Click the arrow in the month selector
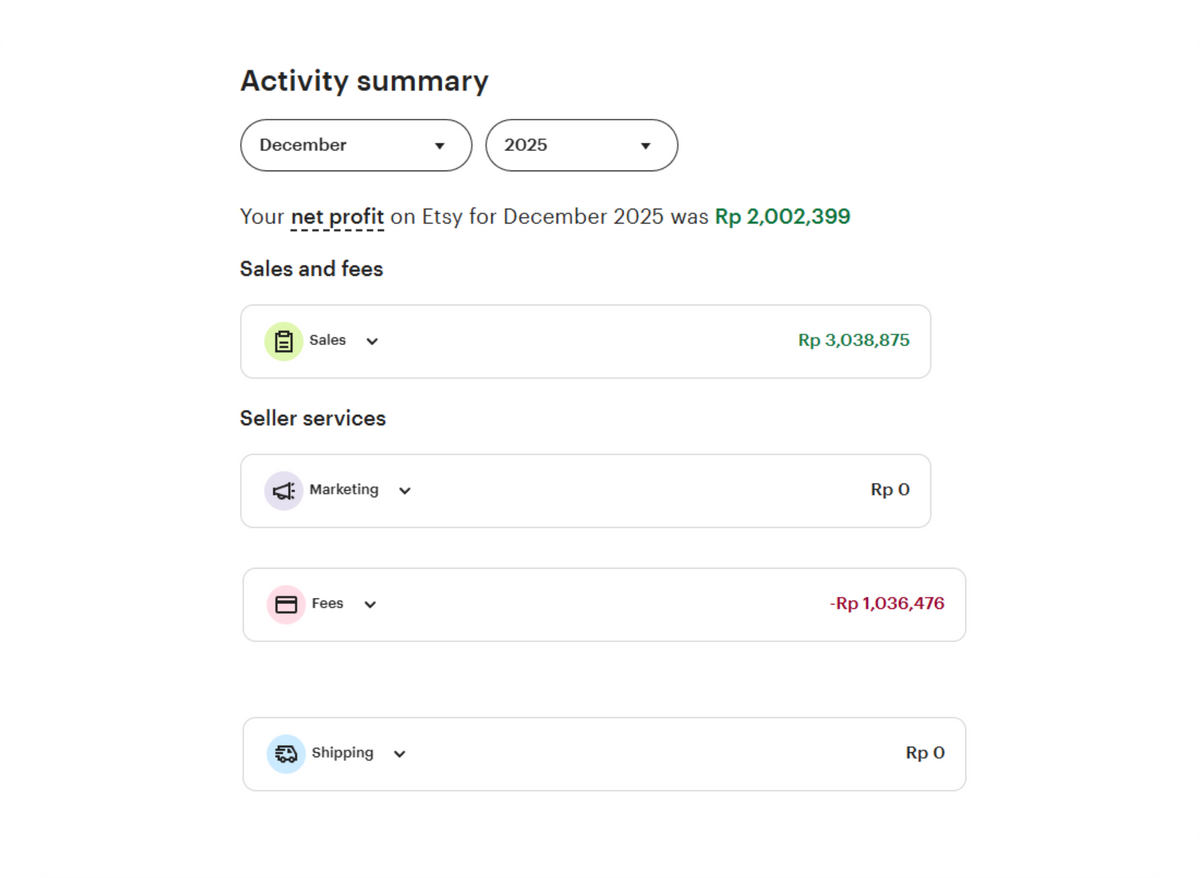Viewport: 1200px width, 878px height. (x=439, y=146)
